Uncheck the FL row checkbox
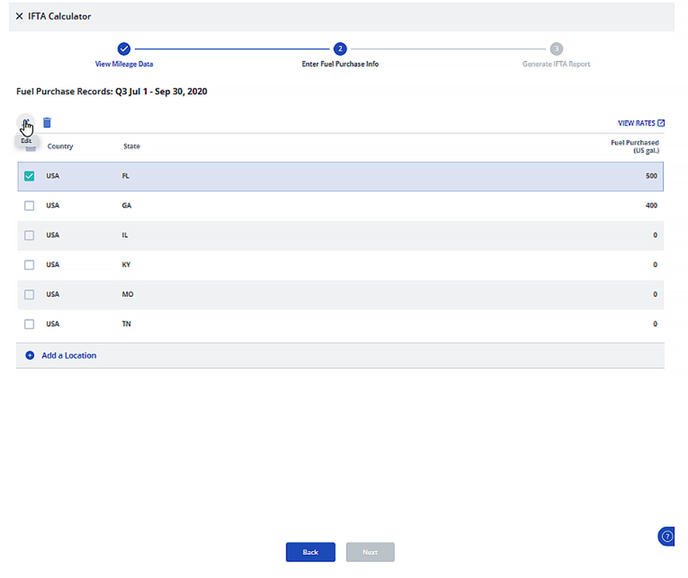688x578 pixels. coord(29,176)
